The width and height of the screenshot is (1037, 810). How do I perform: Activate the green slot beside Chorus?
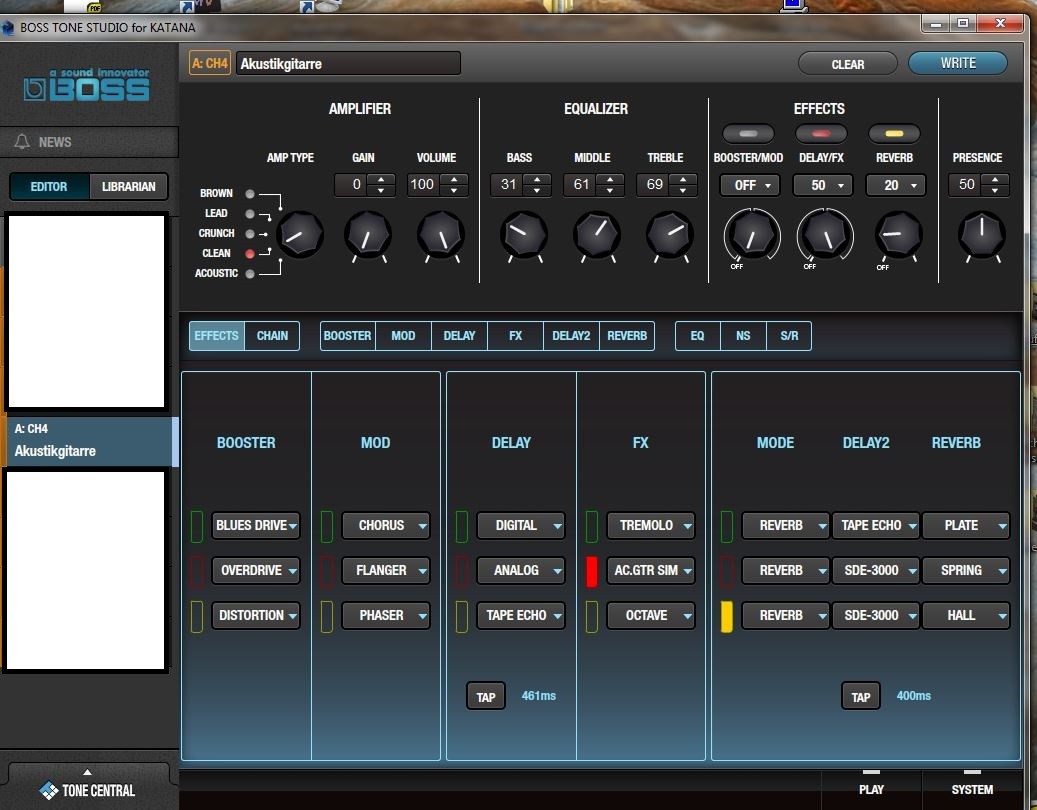tap(327, 526)
